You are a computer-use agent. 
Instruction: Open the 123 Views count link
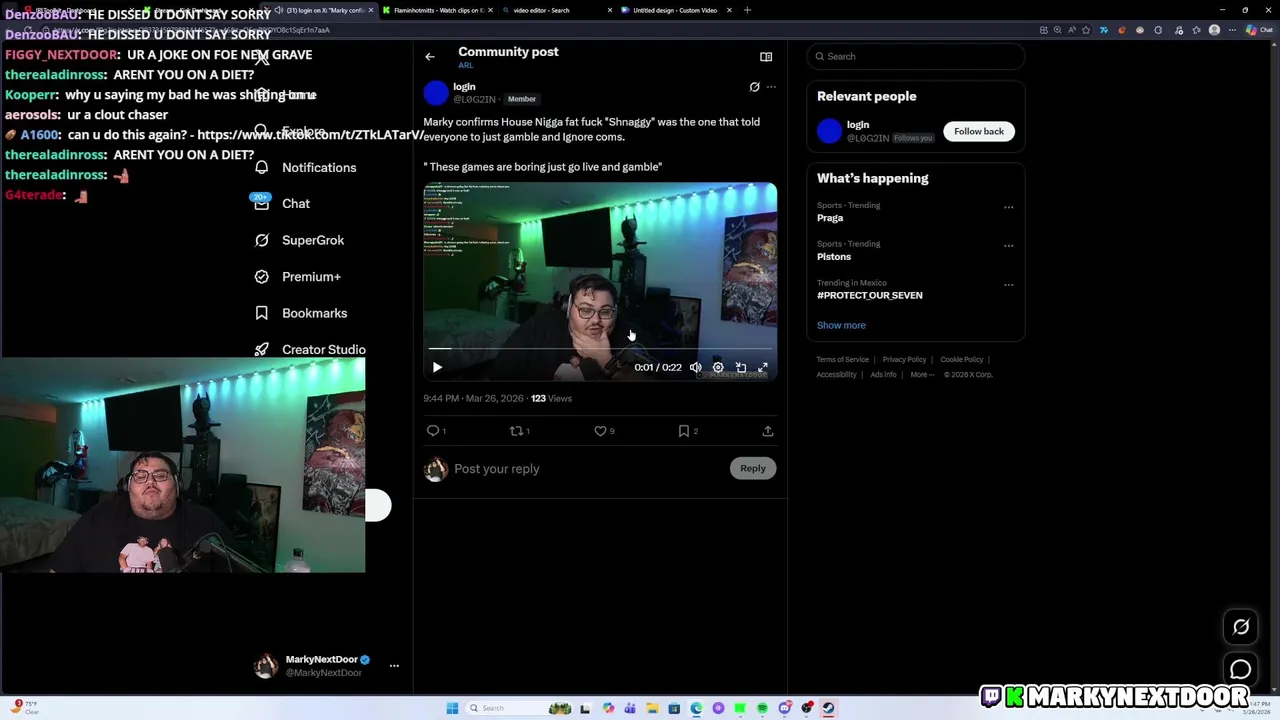[x=551, y=398]
